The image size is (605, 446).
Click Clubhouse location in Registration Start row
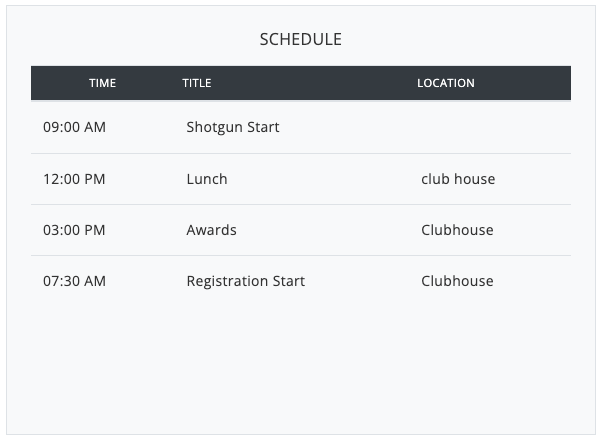click(457, 281)
